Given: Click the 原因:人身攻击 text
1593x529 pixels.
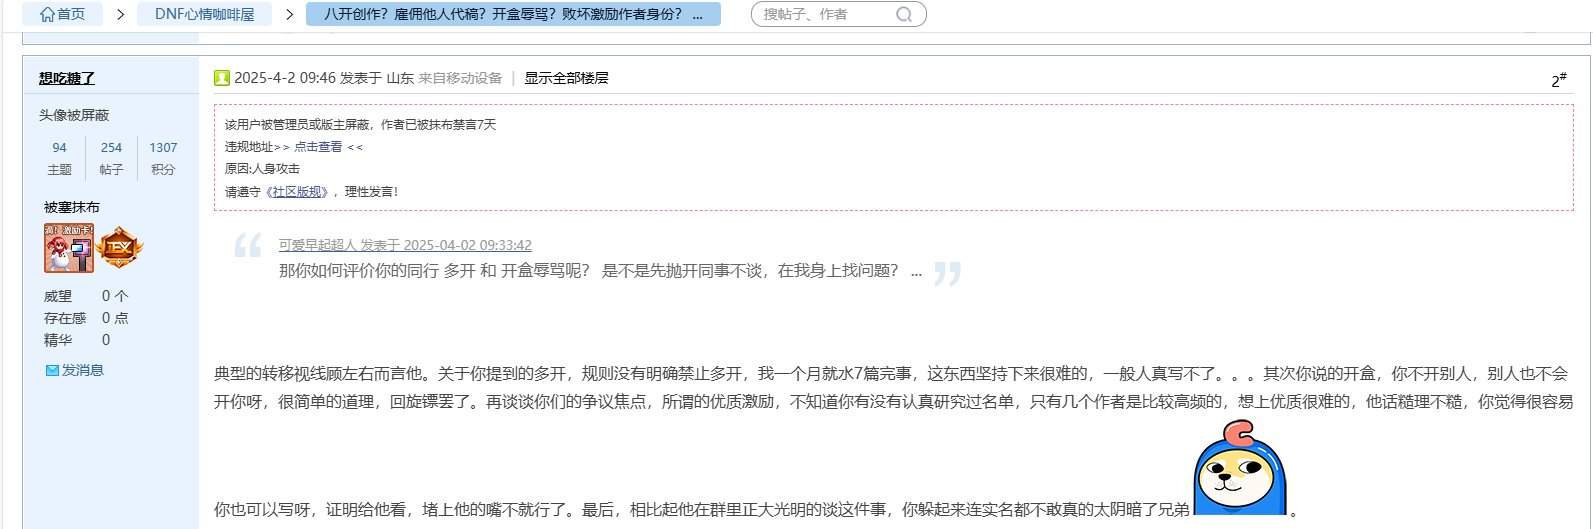Looking at the screenshot, I should tap(262, 169).
